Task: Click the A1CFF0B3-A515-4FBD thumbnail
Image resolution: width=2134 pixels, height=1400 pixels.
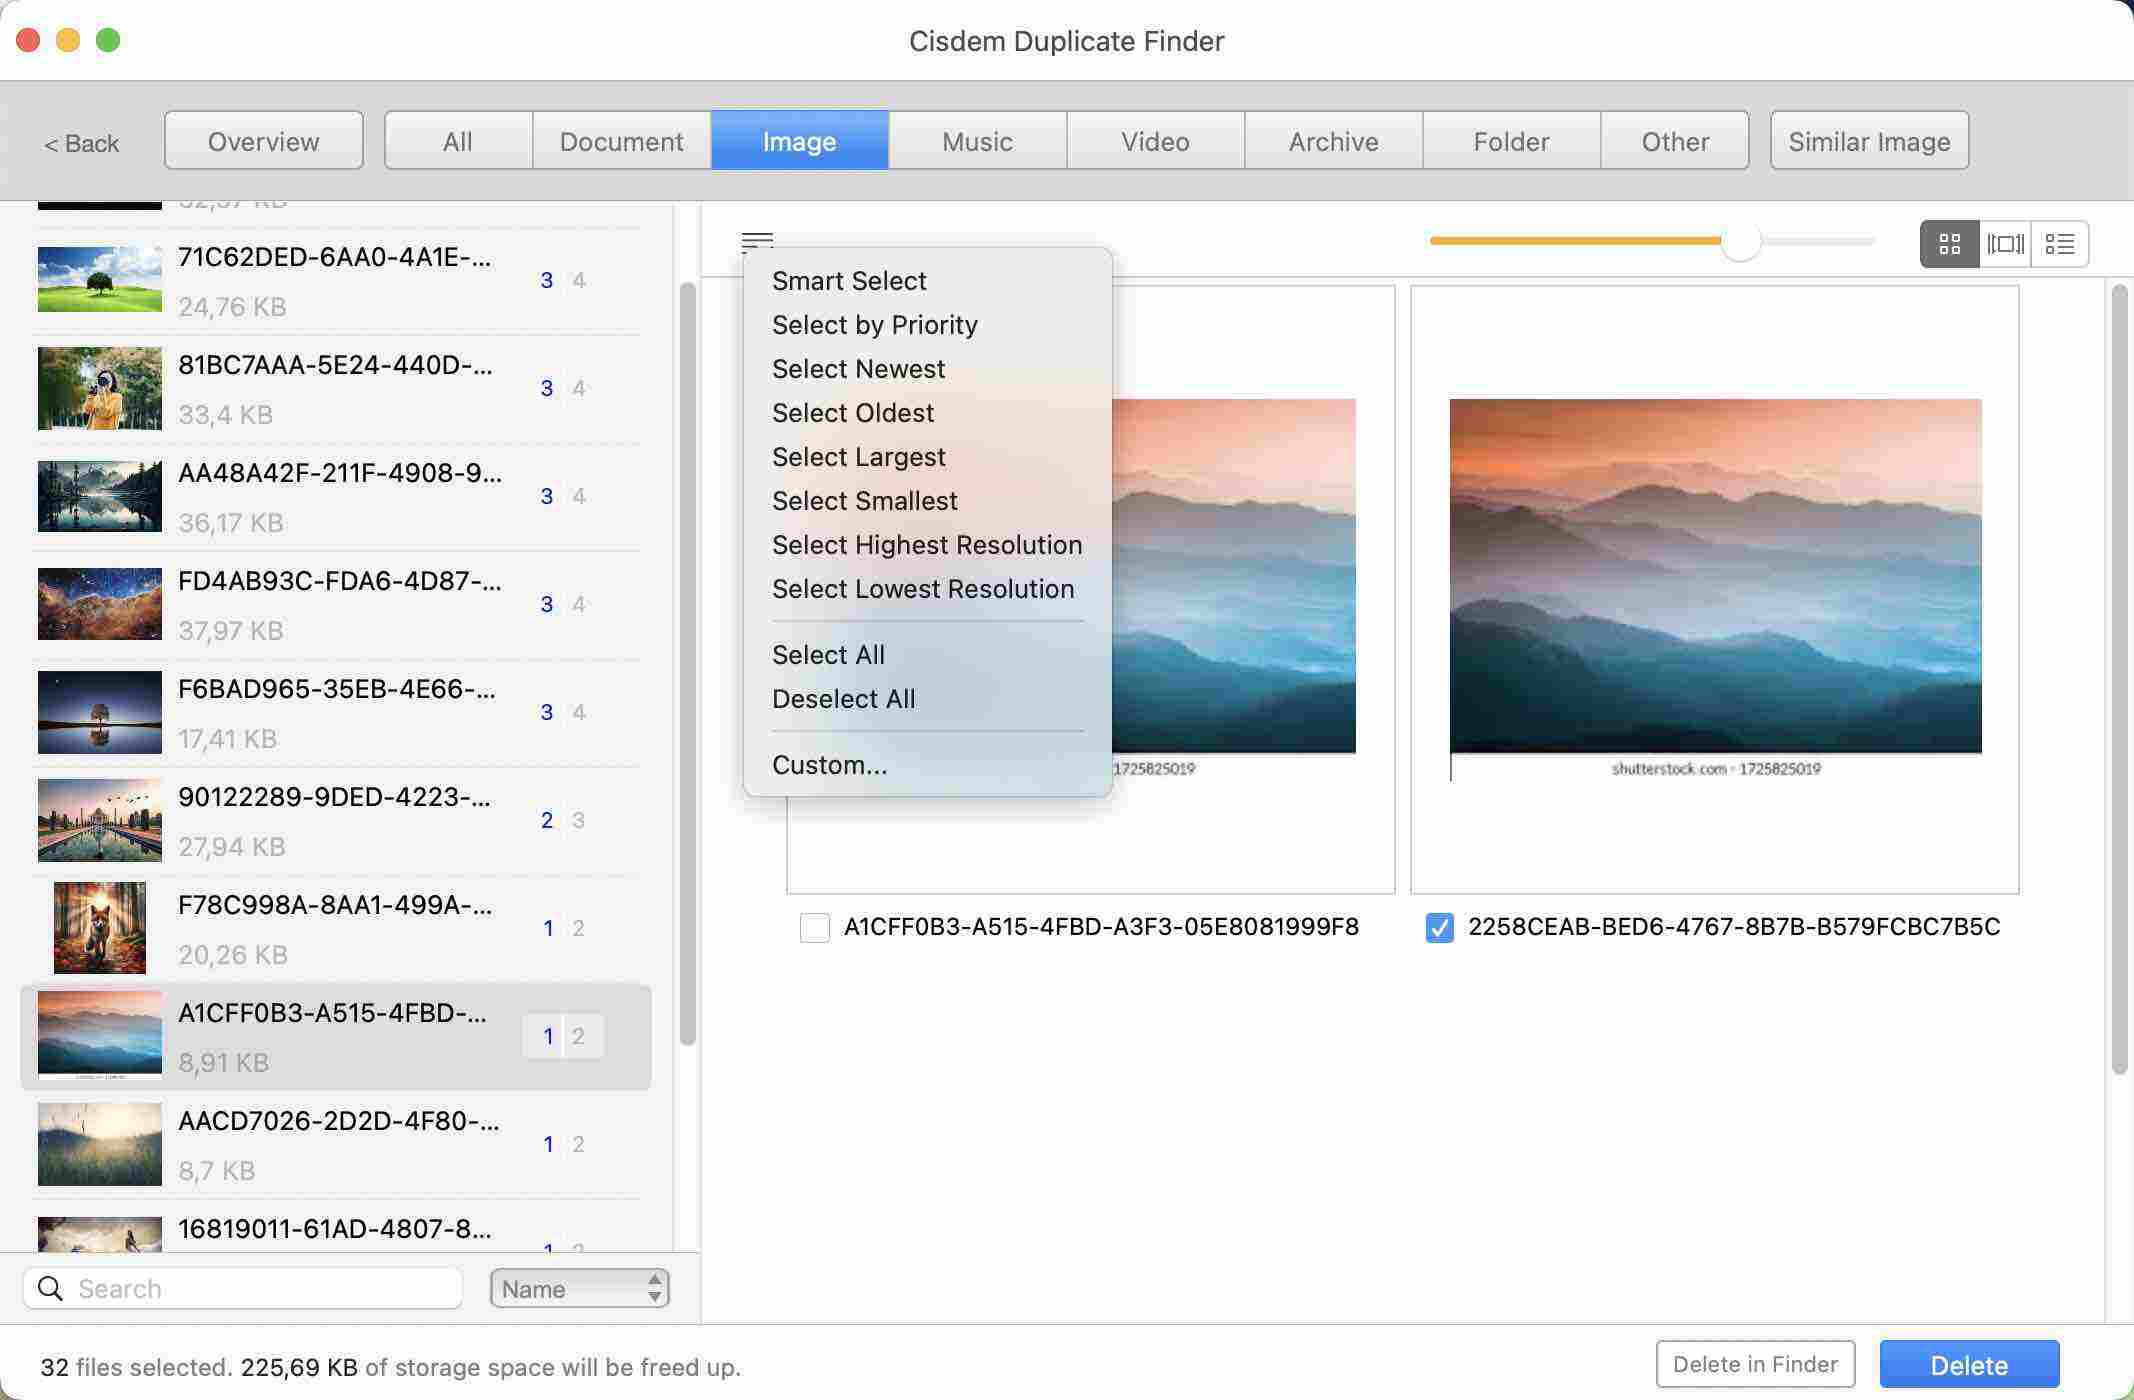Action: coord(98,1033)
